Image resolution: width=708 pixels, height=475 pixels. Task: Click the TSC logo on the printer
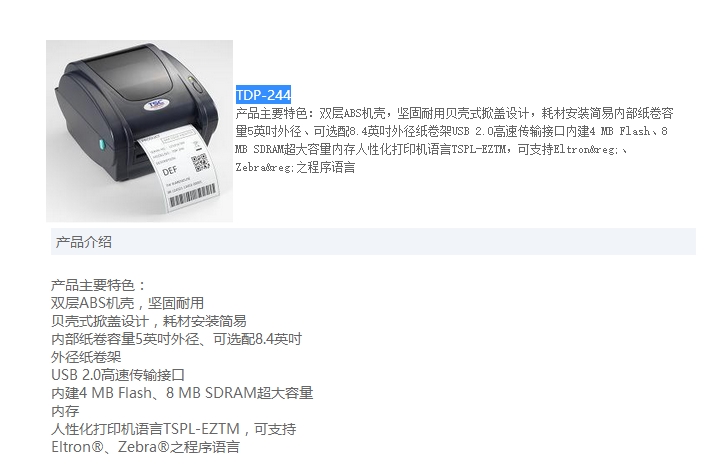(157, 104)
